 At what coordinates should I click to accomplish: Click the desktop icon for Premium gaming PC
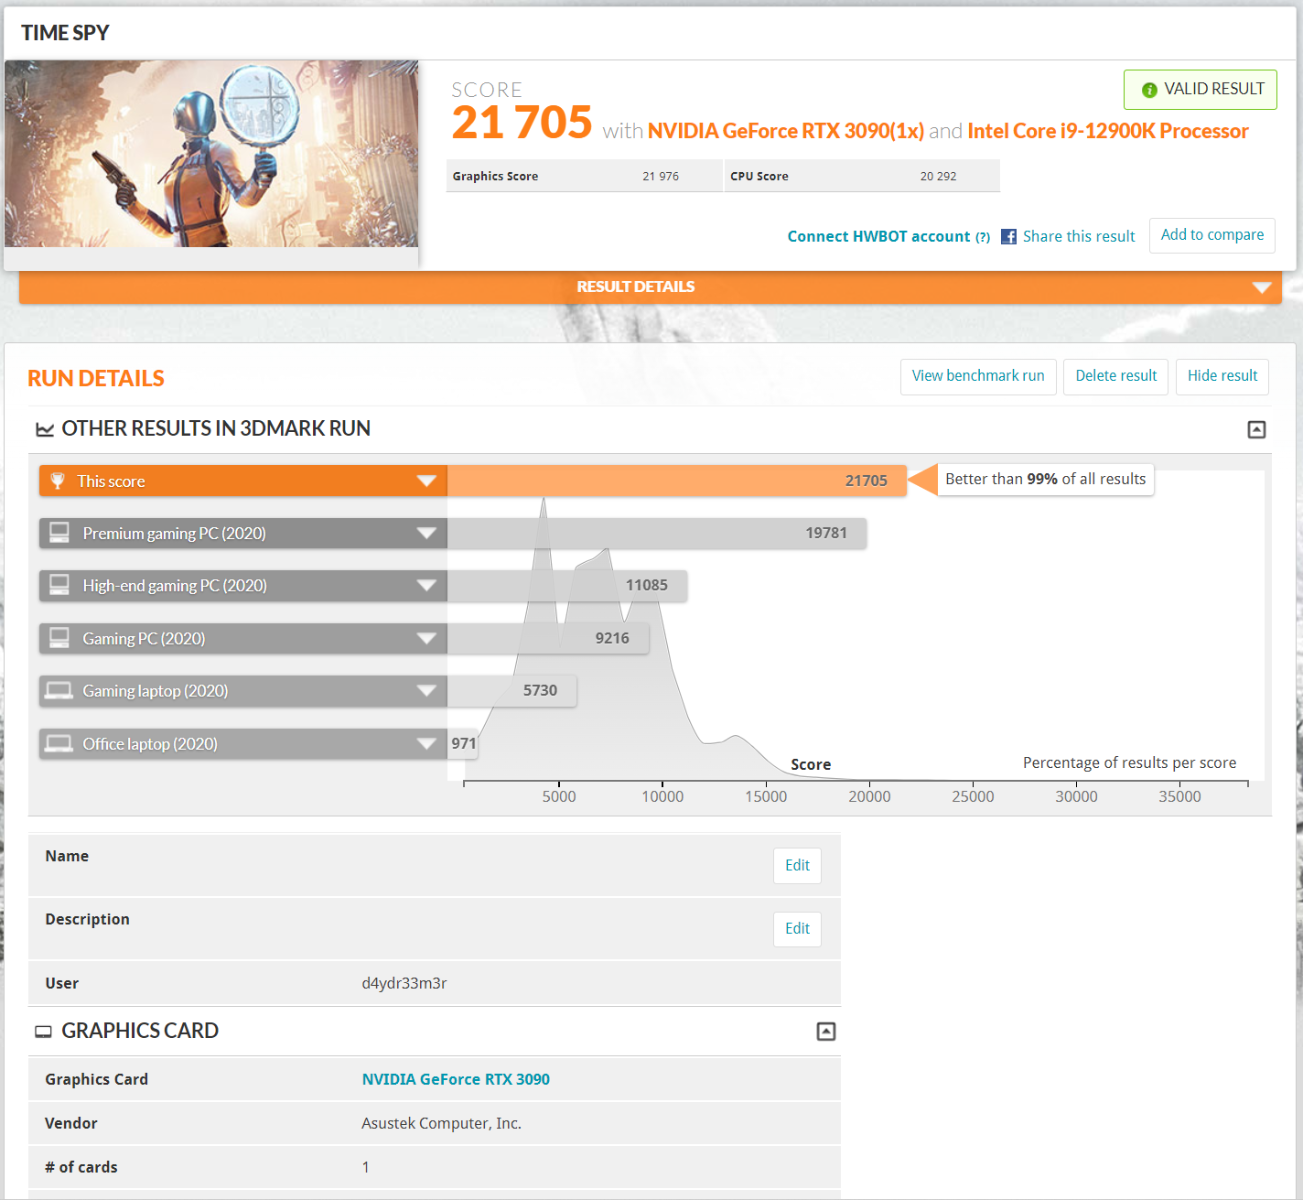tap(59, 533)
